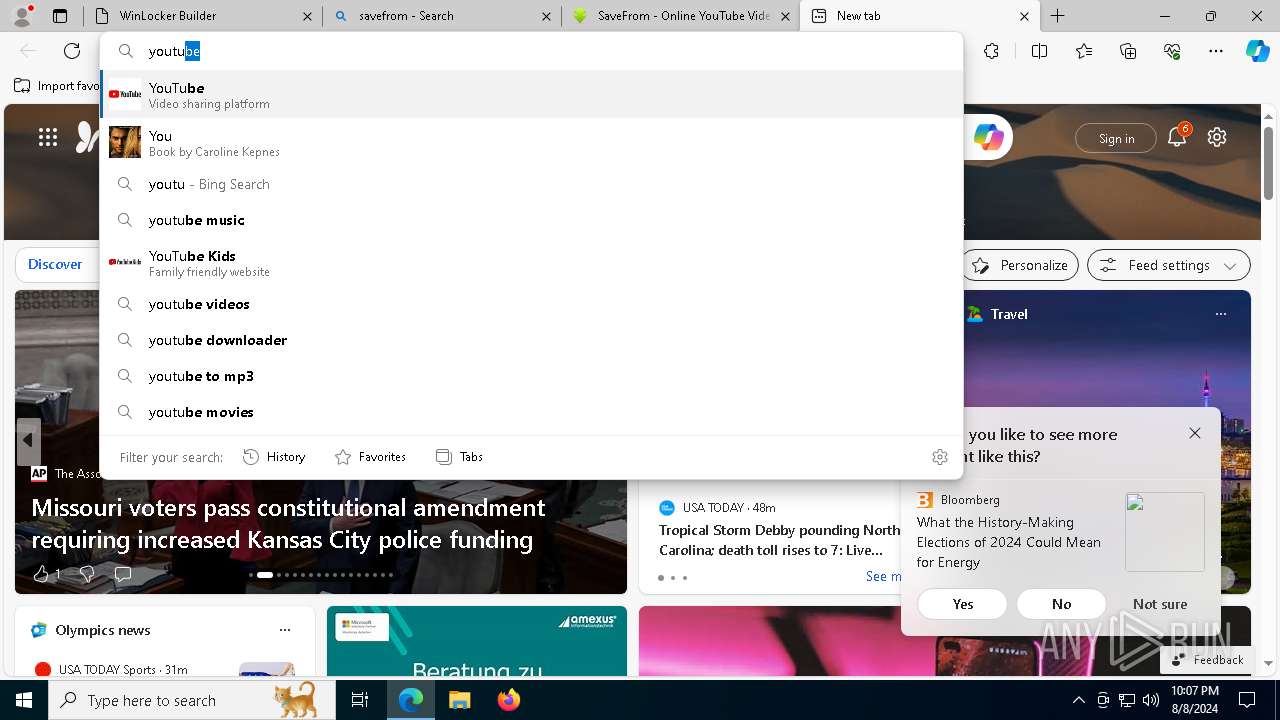Click the Edge profile avatar icon

click(x=22, y=15)
